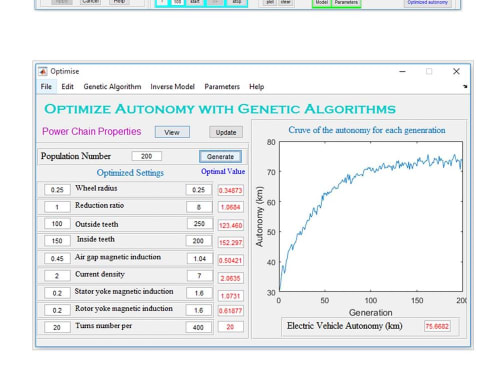The height and width of the screenshot is (375, 500).
Task: Click the autonomy curve plot area
Action: click(x=371, y=217)
